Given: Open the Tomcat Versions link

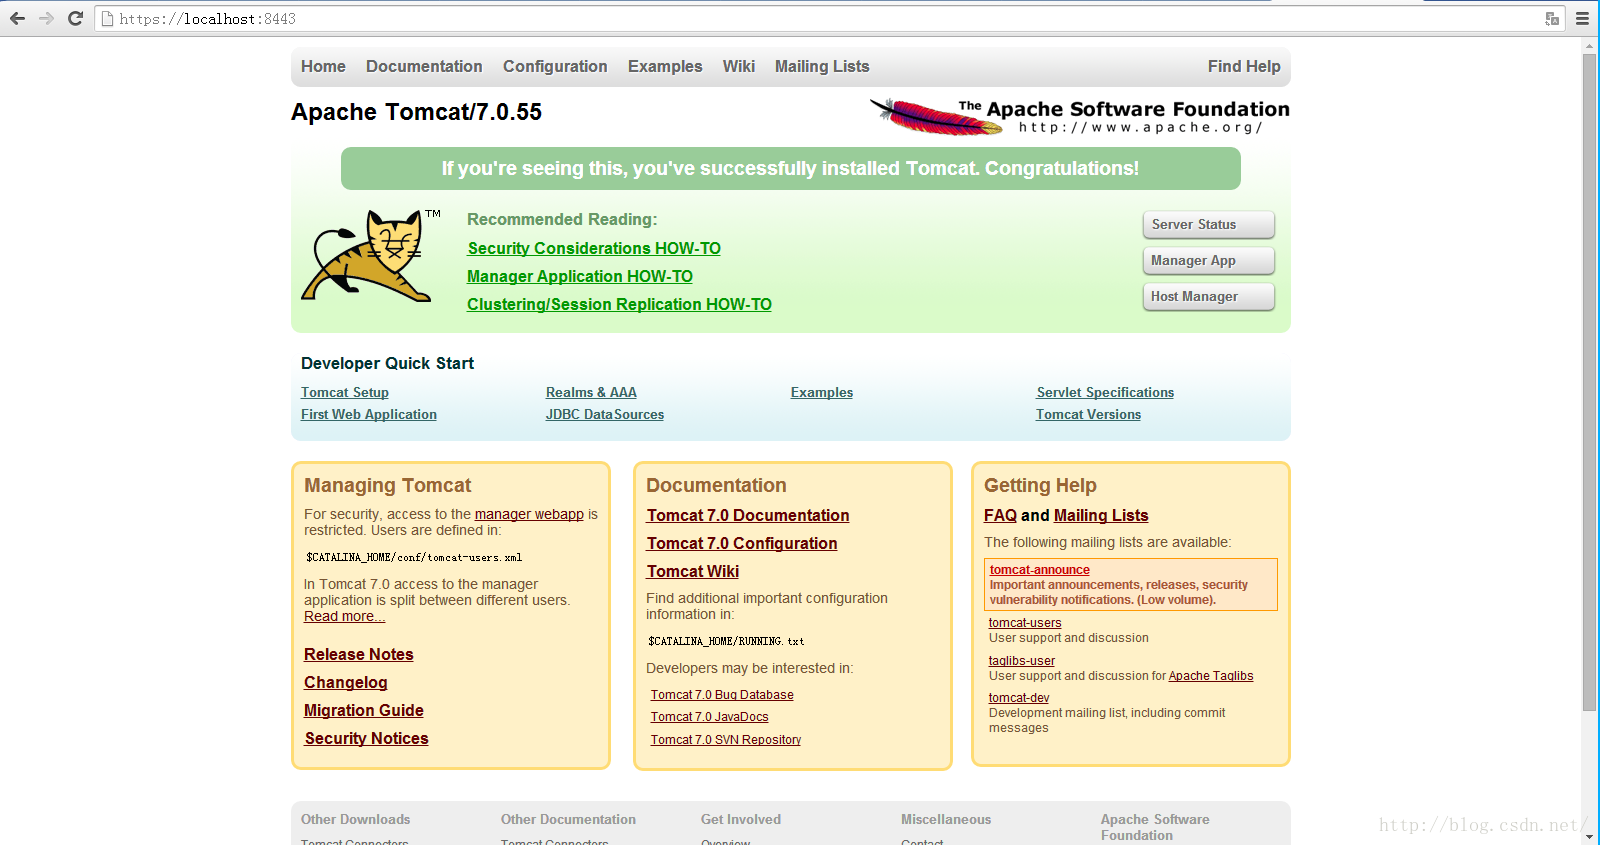Looking at the screenshot, I should pyautogui.click(x=1088, y=414).
